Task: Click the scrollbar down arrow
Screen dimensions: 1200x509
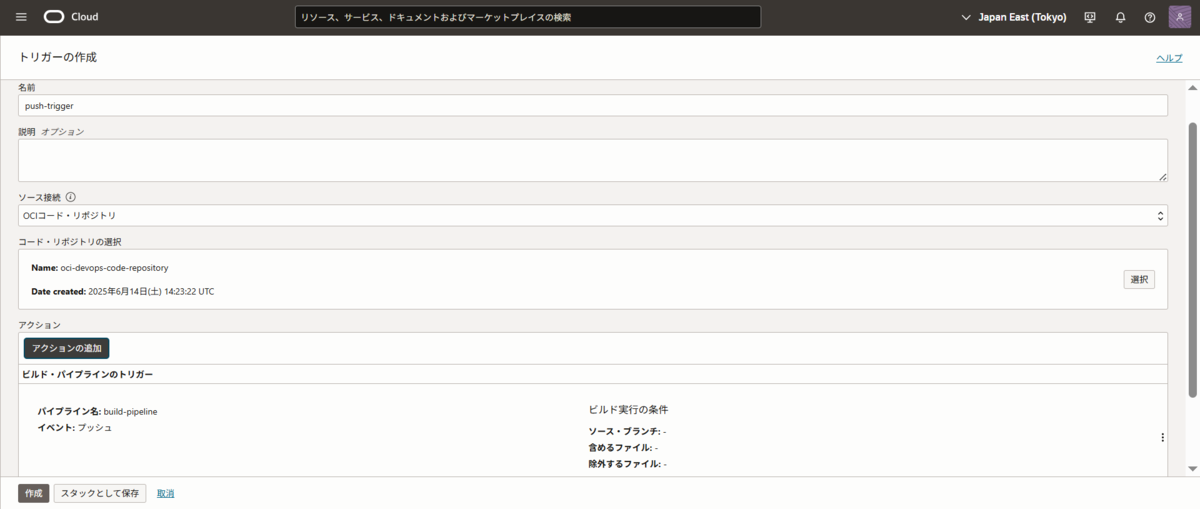Action: point(1192,469)
